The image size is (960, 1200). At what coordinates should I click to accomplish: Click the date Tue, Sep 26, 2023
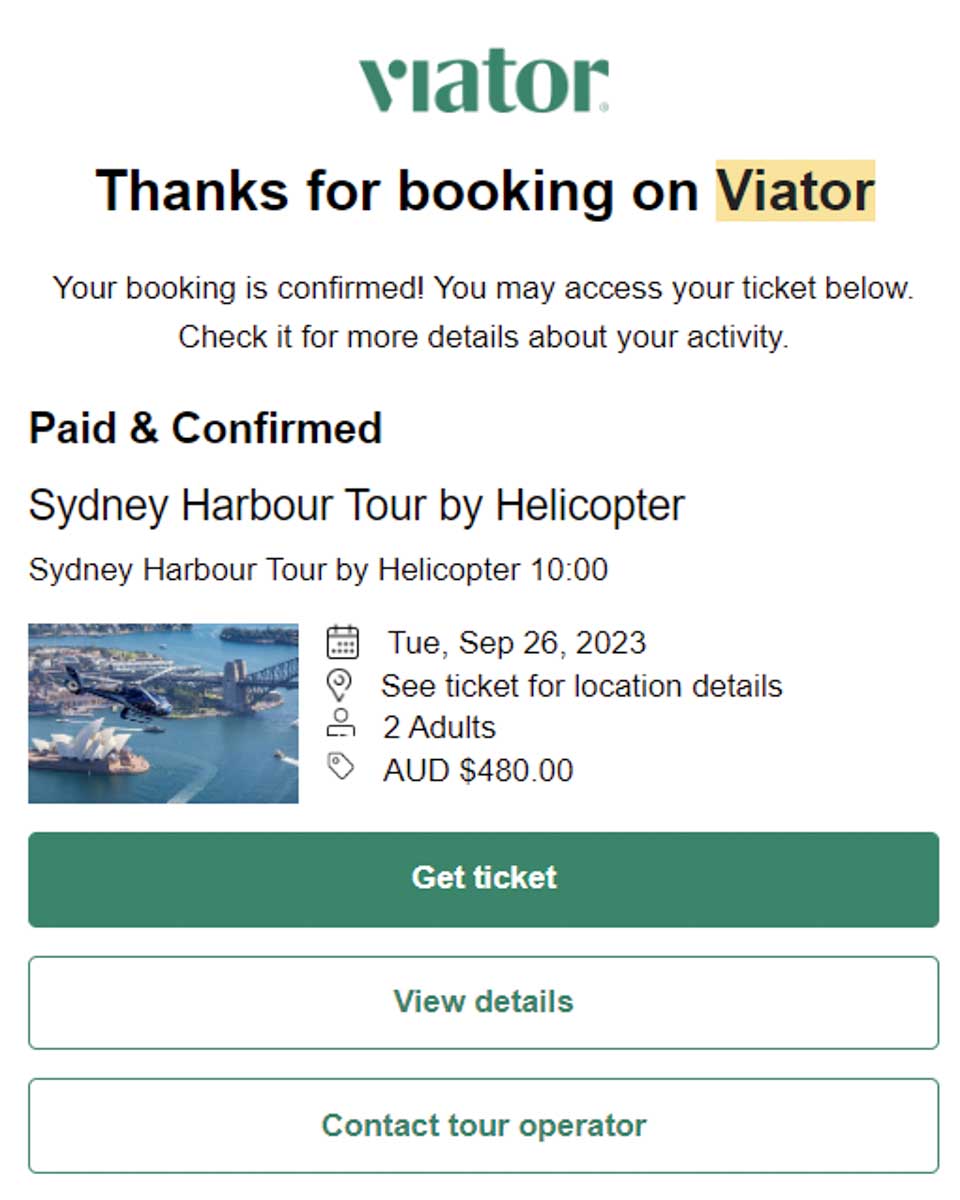tap(517, 643)
